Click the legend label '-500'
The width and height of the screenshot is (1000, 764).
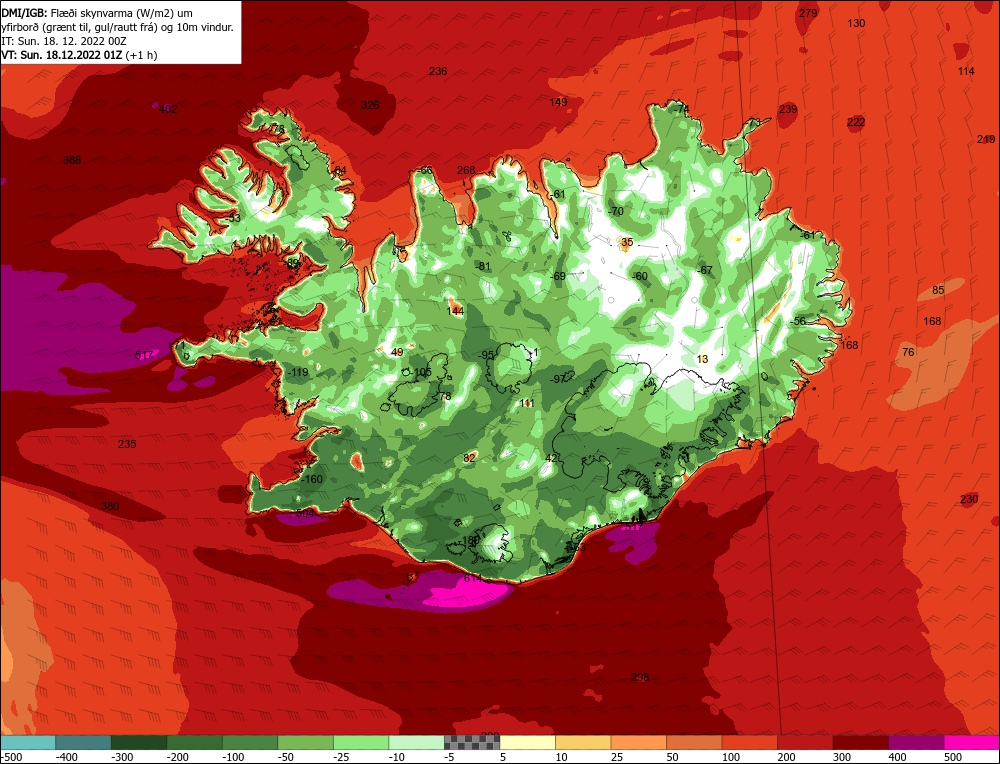[x=12, y=757]
